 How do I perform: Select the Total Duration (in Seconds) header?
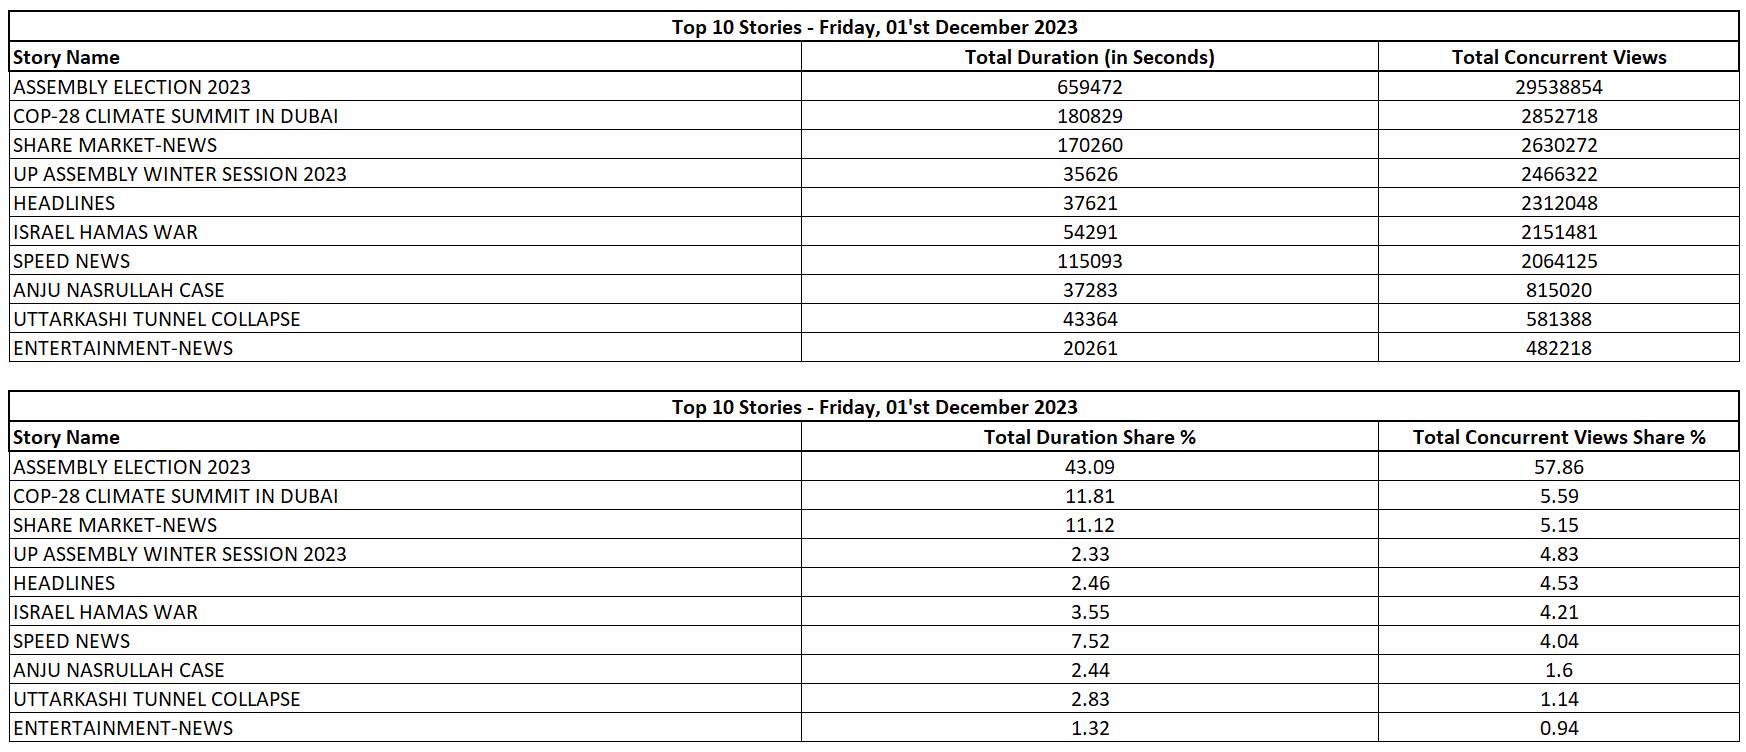pos(1089,57)
